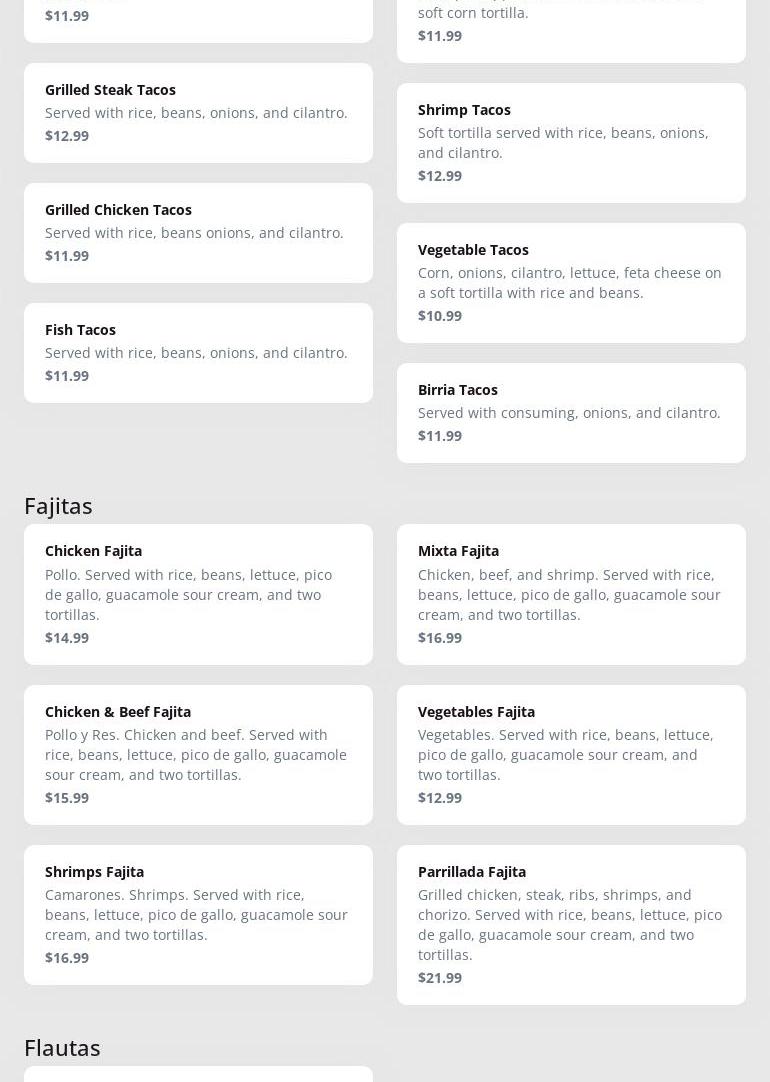Open the Chicken Fajita item
This screenshot has height=1082, width=770.
(x=198, y=594)
